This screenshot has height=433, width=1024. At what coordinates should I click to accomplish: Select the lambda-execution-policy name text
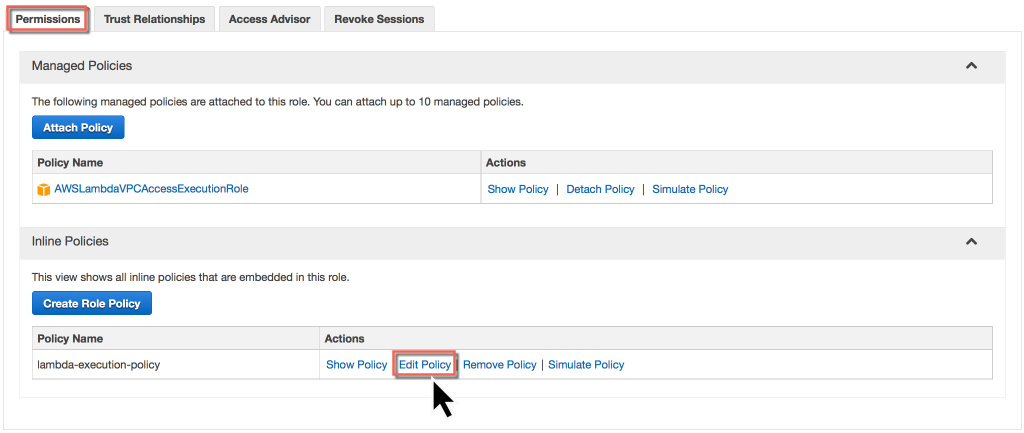99,364
